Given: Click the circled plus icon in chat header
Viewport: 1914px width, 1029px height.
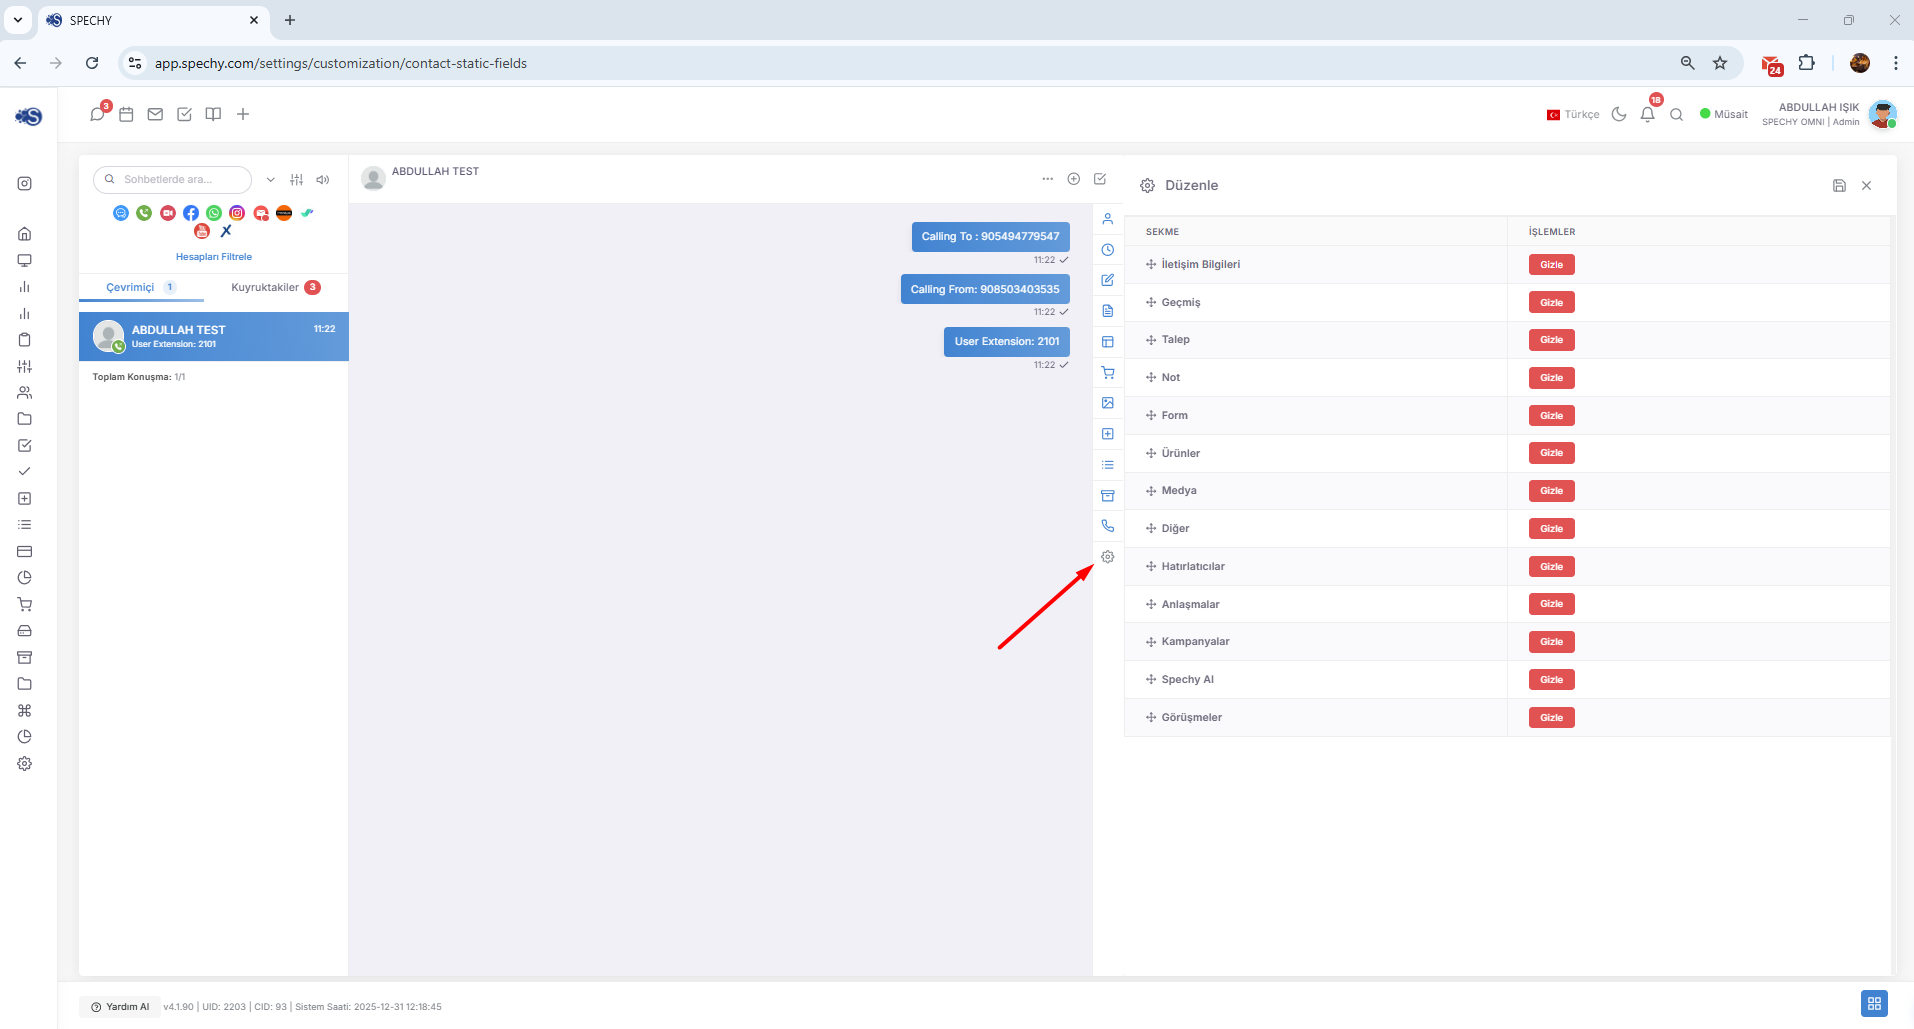Looking at the screenshot, I should coord(1073,179).
